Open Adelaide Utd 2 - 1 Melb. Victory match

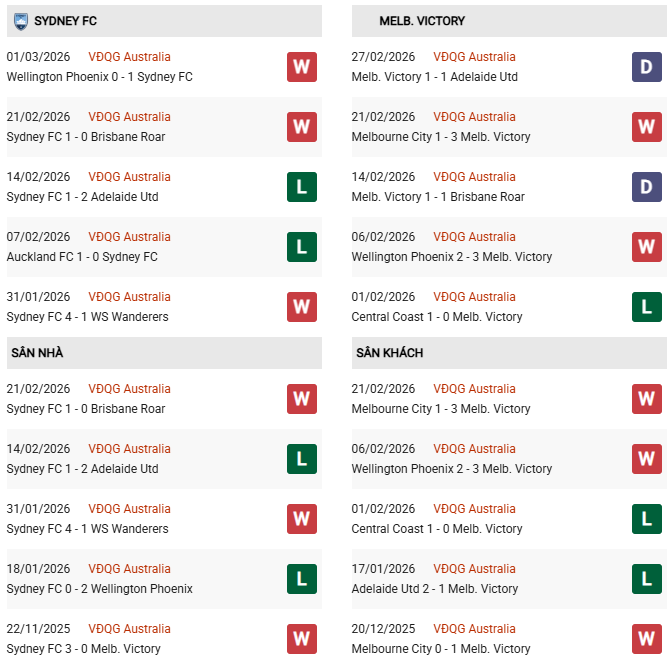(x=435, y=589)
